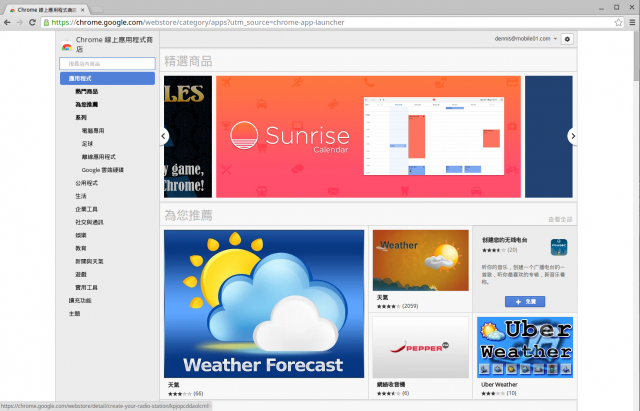Image resolution: width=640 pixels, height=411 pixels.
Task: Expand the dennis@mobile01.com account dropdown
Action: [526, 39]
